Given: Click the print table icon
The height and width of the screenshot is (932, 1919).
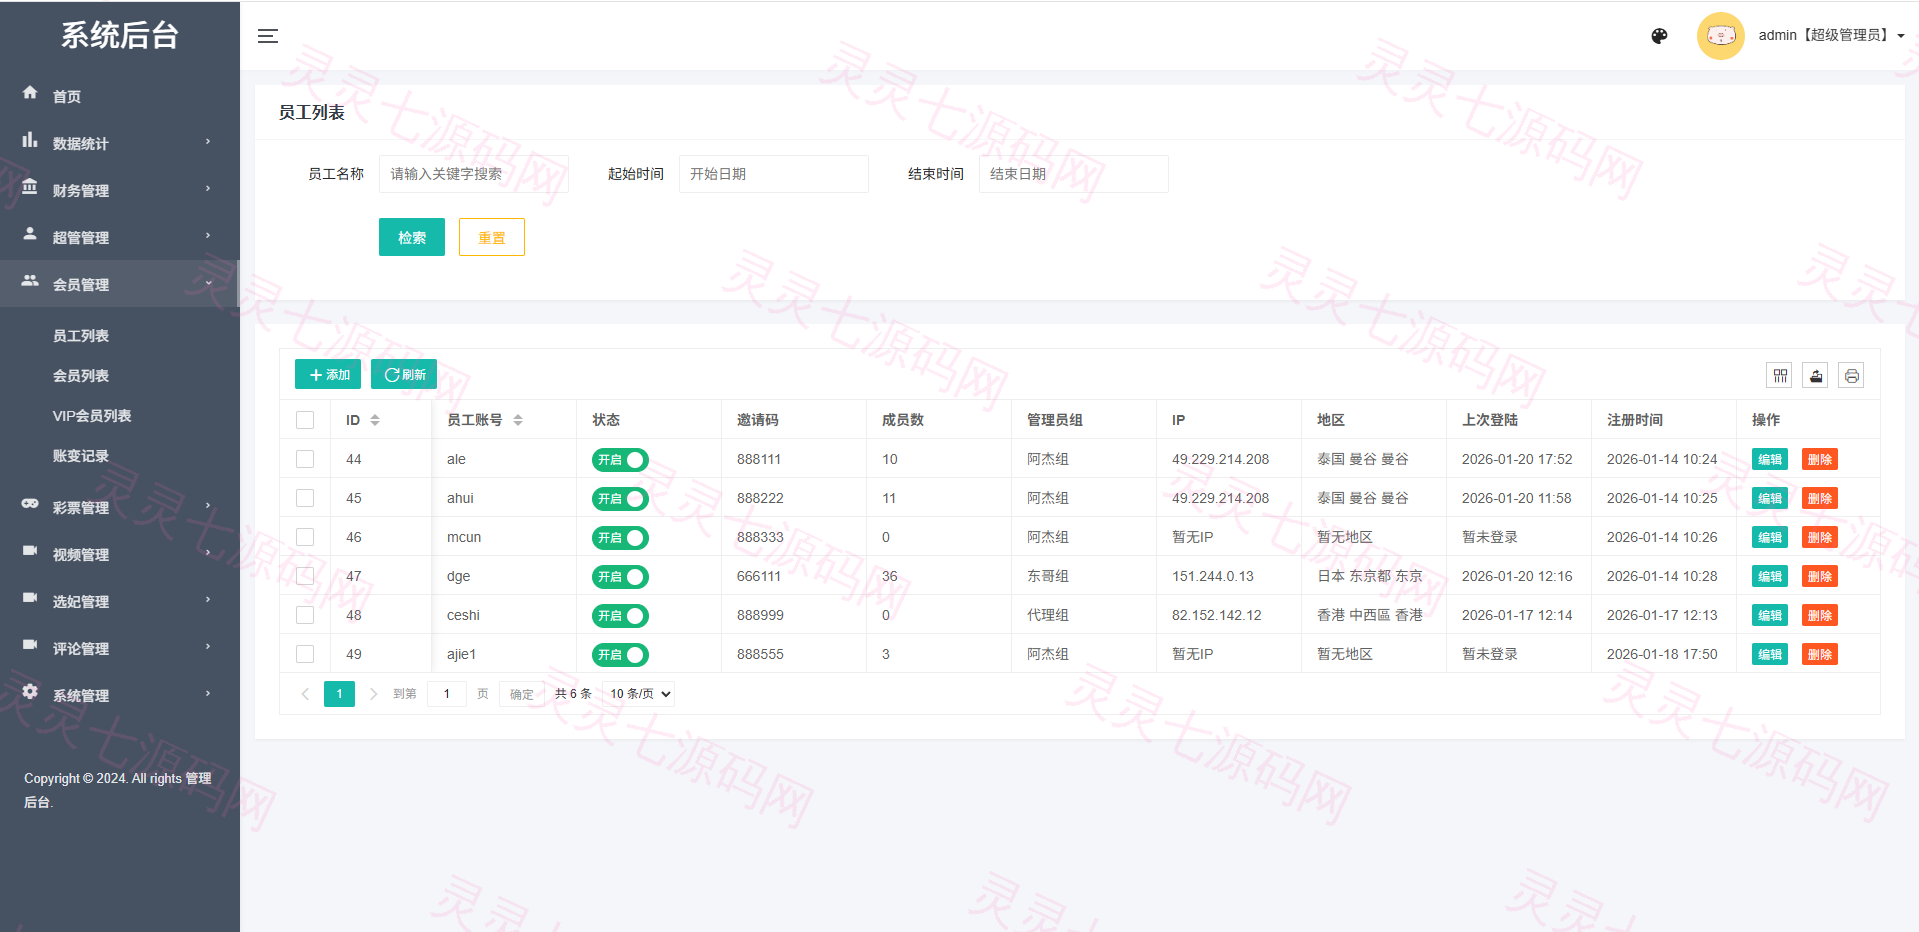Looking at the screenshot, I should click(1852, 375).
